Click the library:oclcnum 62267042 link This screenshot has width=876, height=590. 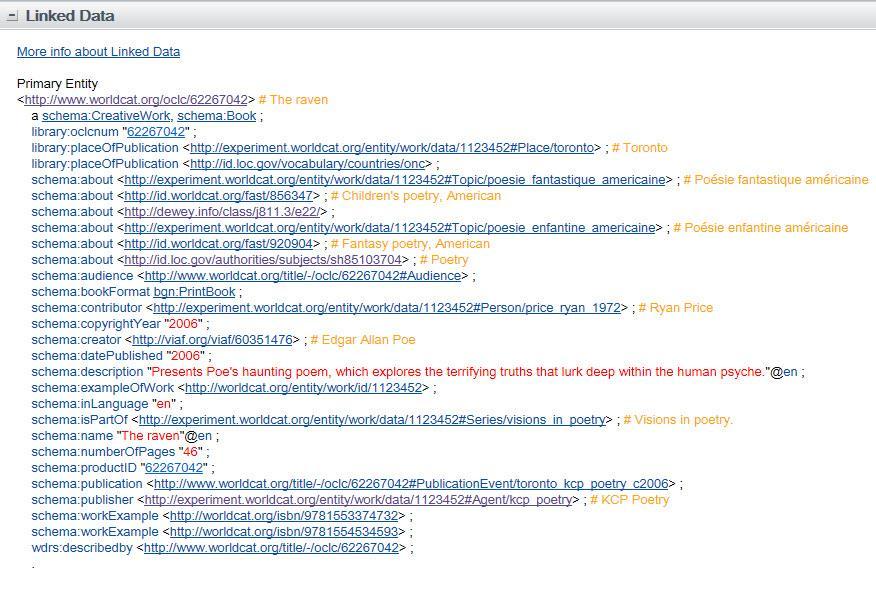click(156, 132)
